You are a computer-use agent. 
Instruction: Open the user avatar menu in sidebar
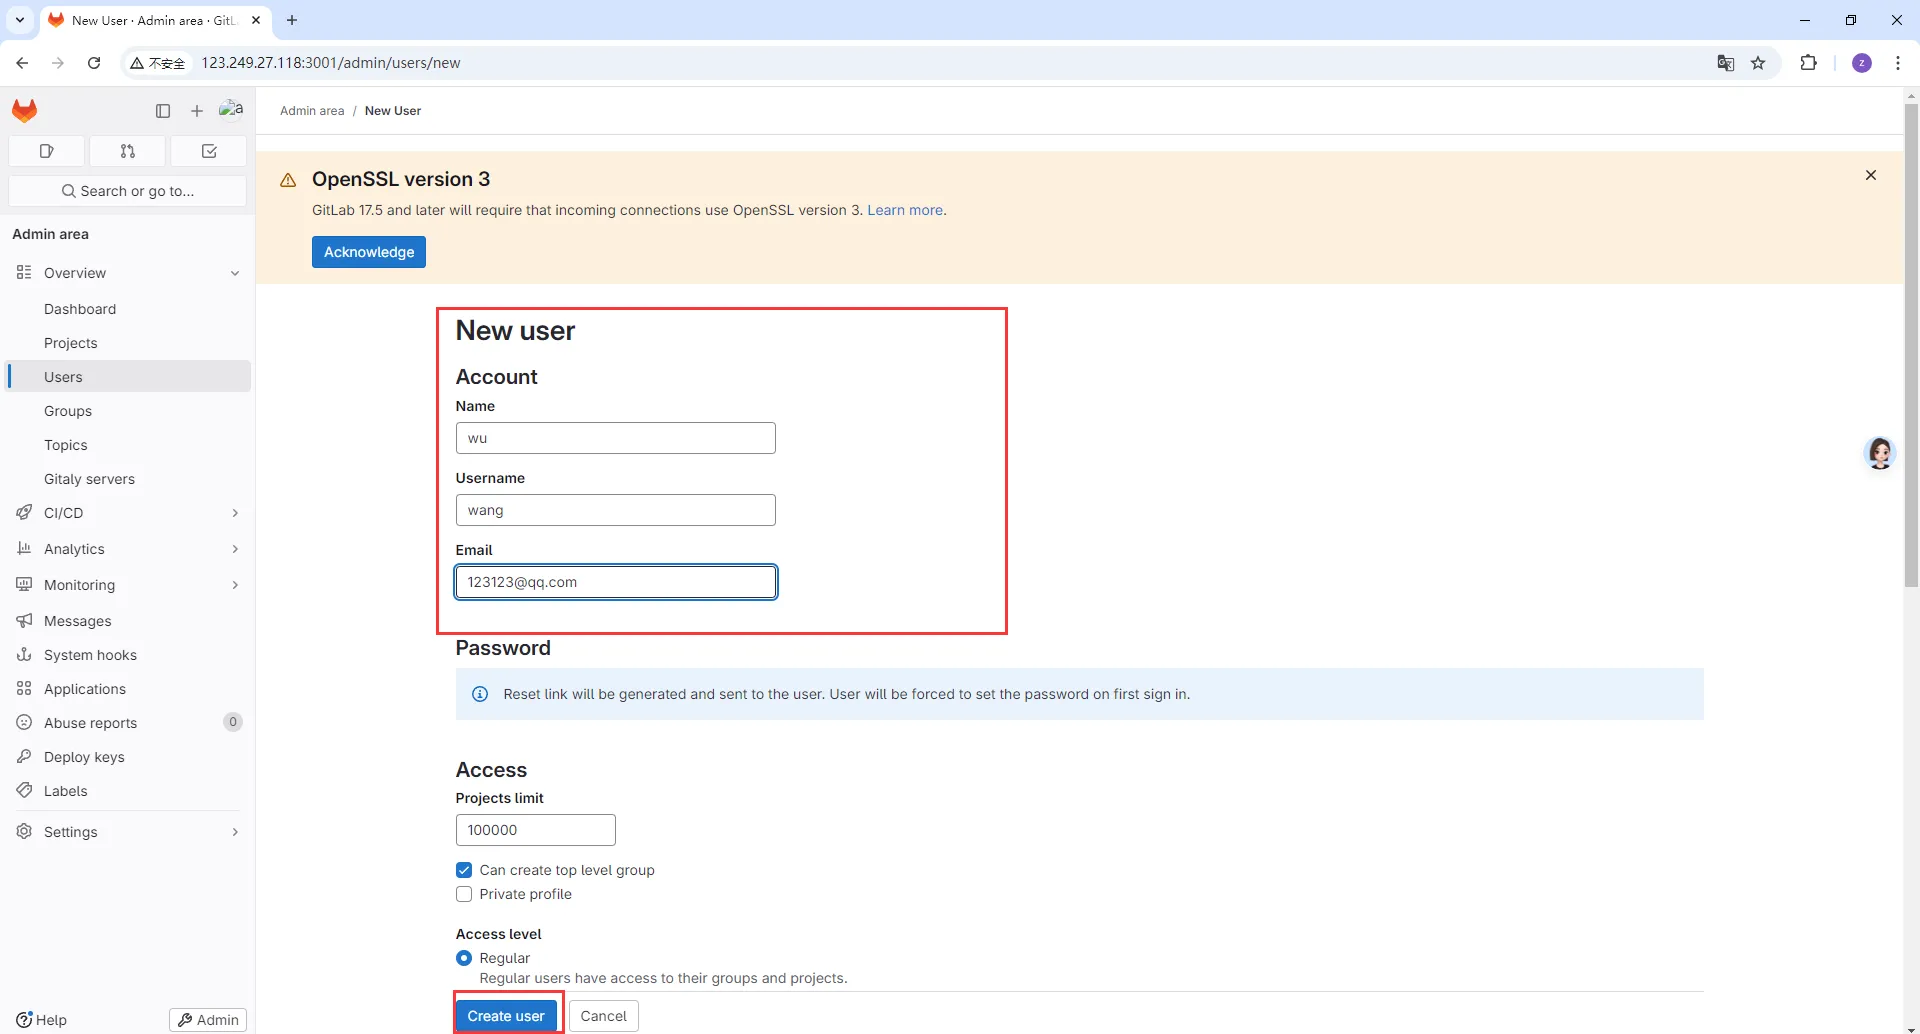point(231,109)
